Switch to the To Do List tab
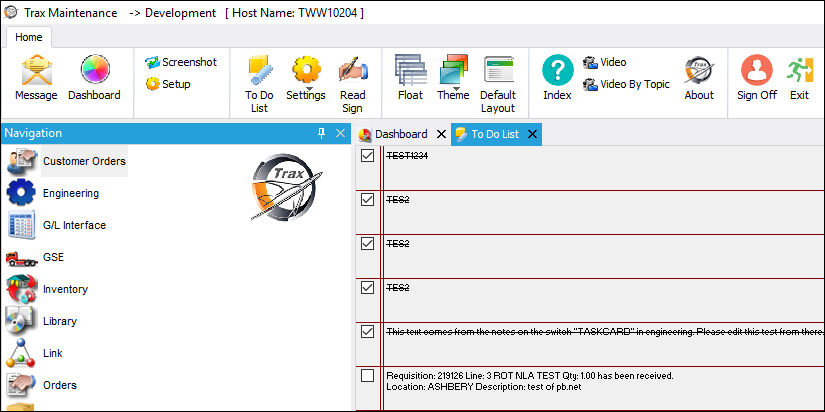 [x=495, y=134]
